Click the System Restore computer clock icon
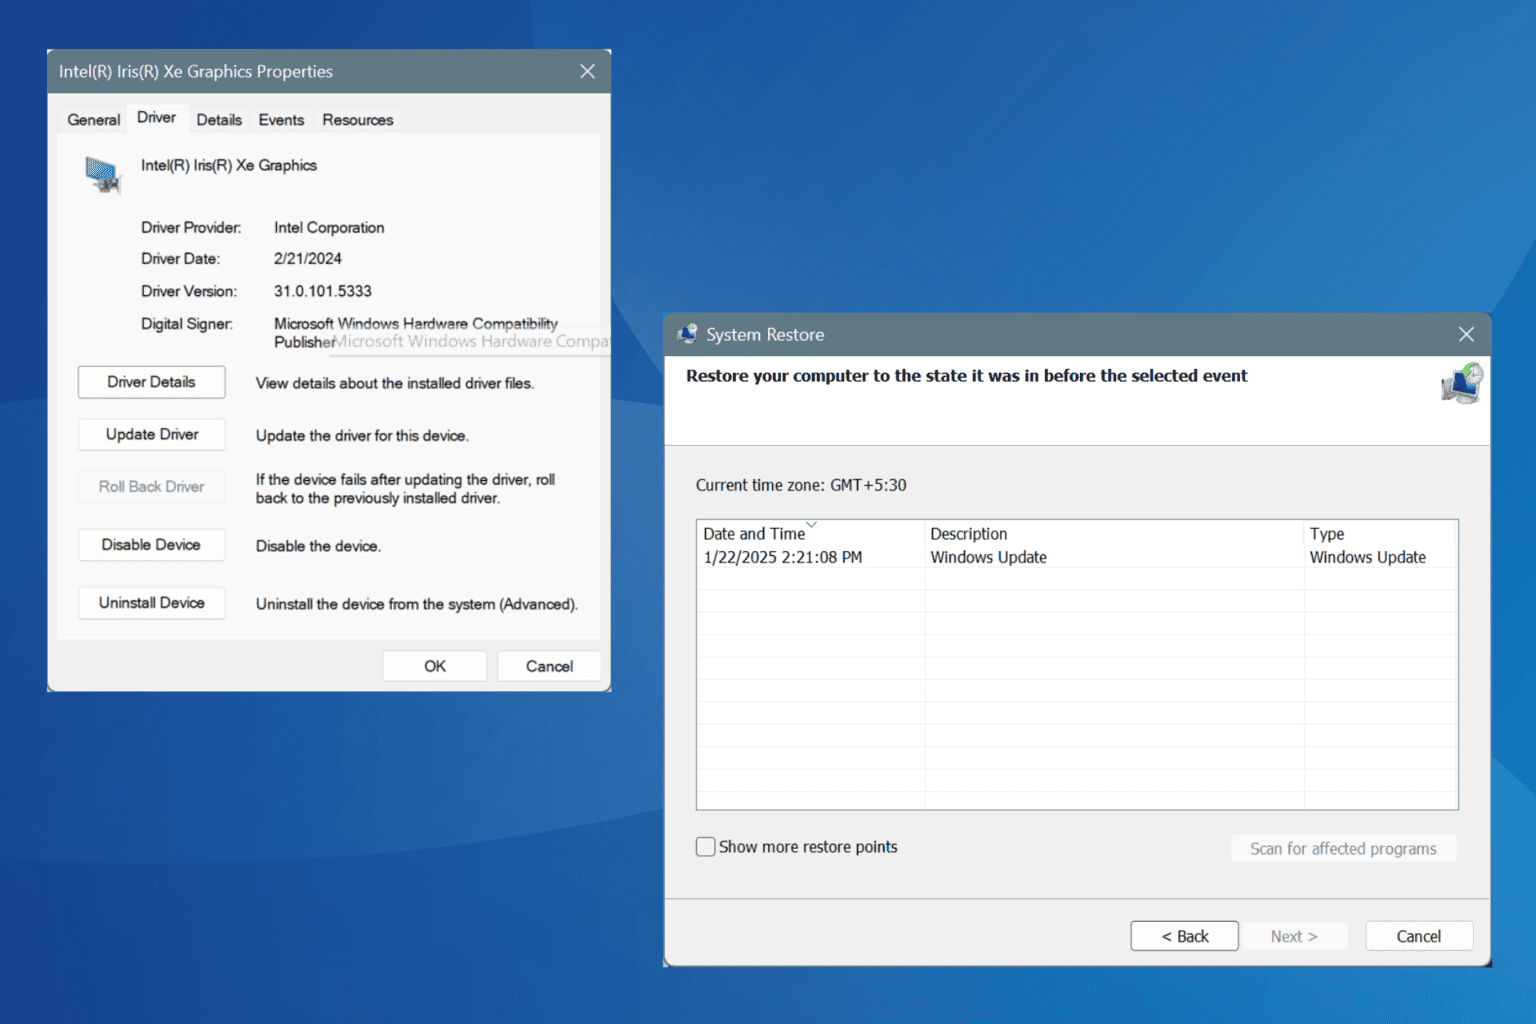The height and width of the screenshot is (1024, 1536). pos(1462,383)
